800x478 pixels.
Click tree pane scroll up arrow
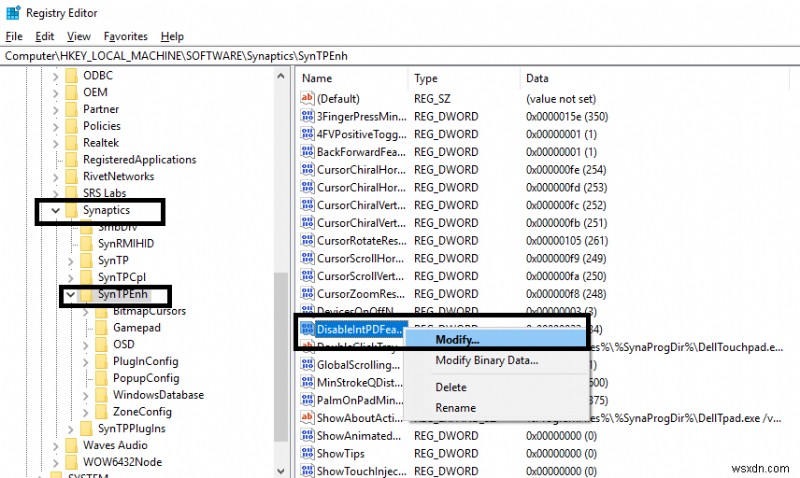coord(281,76)
